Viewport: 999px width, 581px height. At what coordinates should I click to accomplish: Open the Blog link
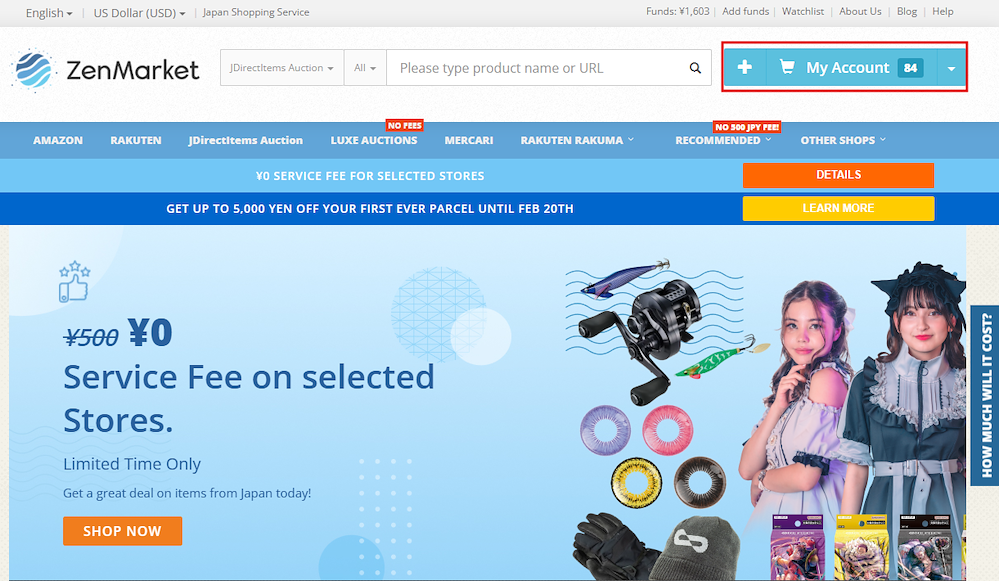point(907,11)
